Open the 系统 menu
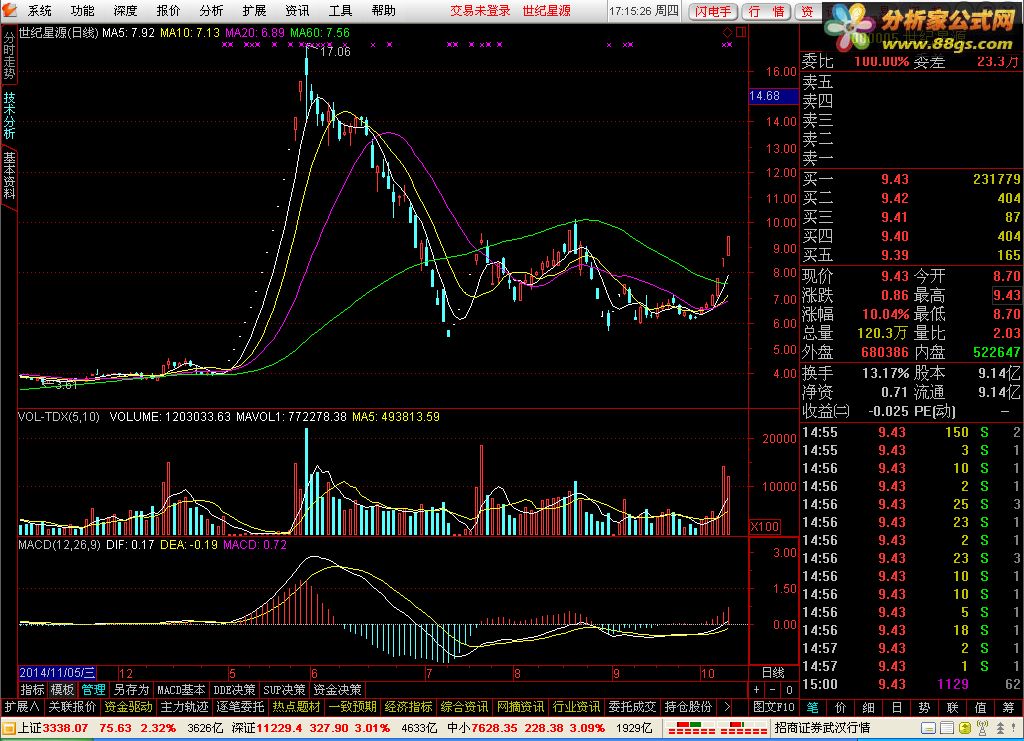The image size is (1024, 741). pos(40,10)
